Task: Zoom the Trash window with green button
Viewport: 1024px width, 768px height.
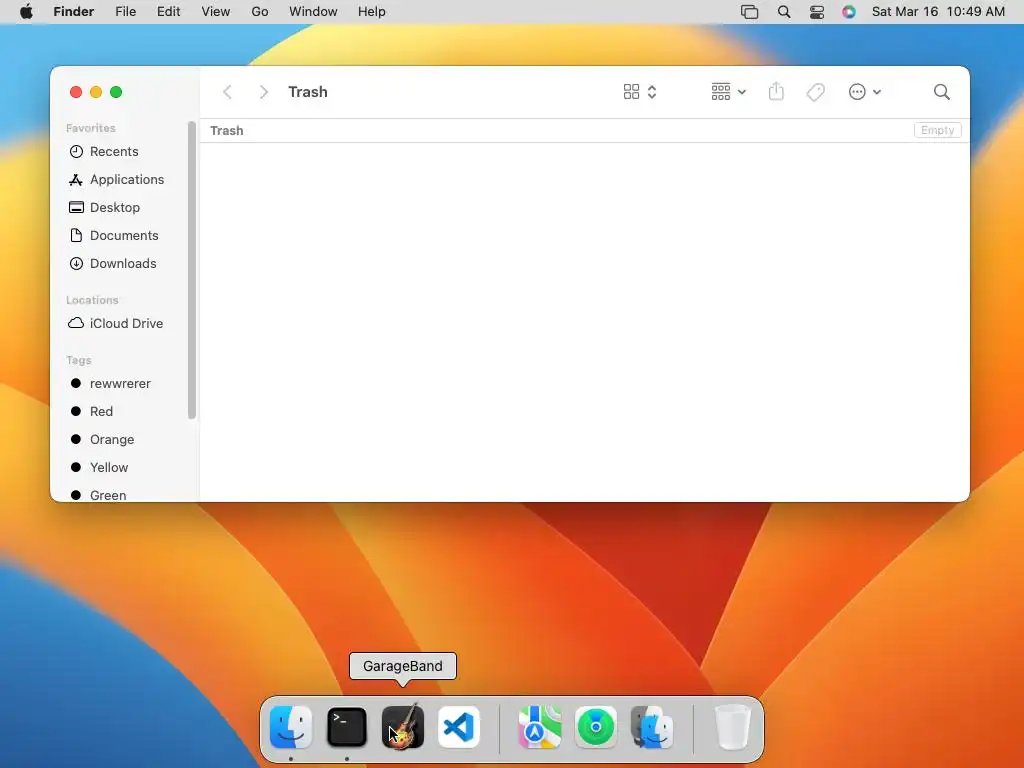Action: tap(116, 92)
